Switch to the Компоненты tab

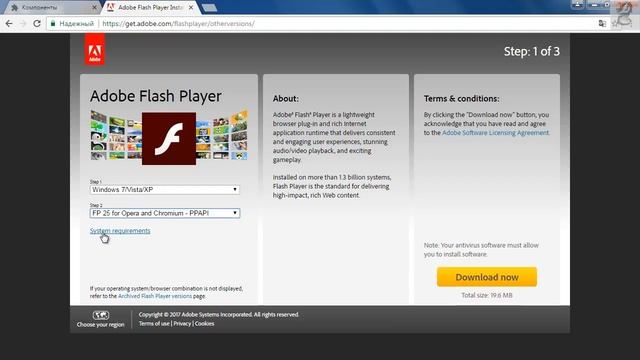[x=53, y=7]
